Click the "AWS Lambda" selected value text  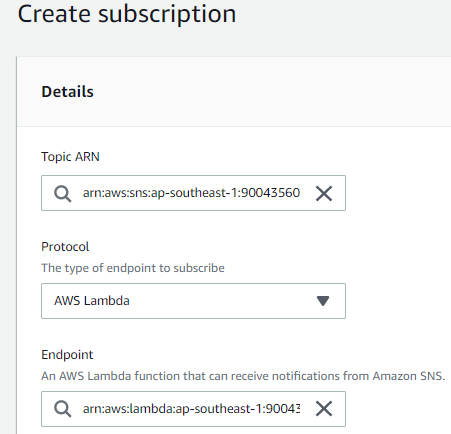pos(92,301)
